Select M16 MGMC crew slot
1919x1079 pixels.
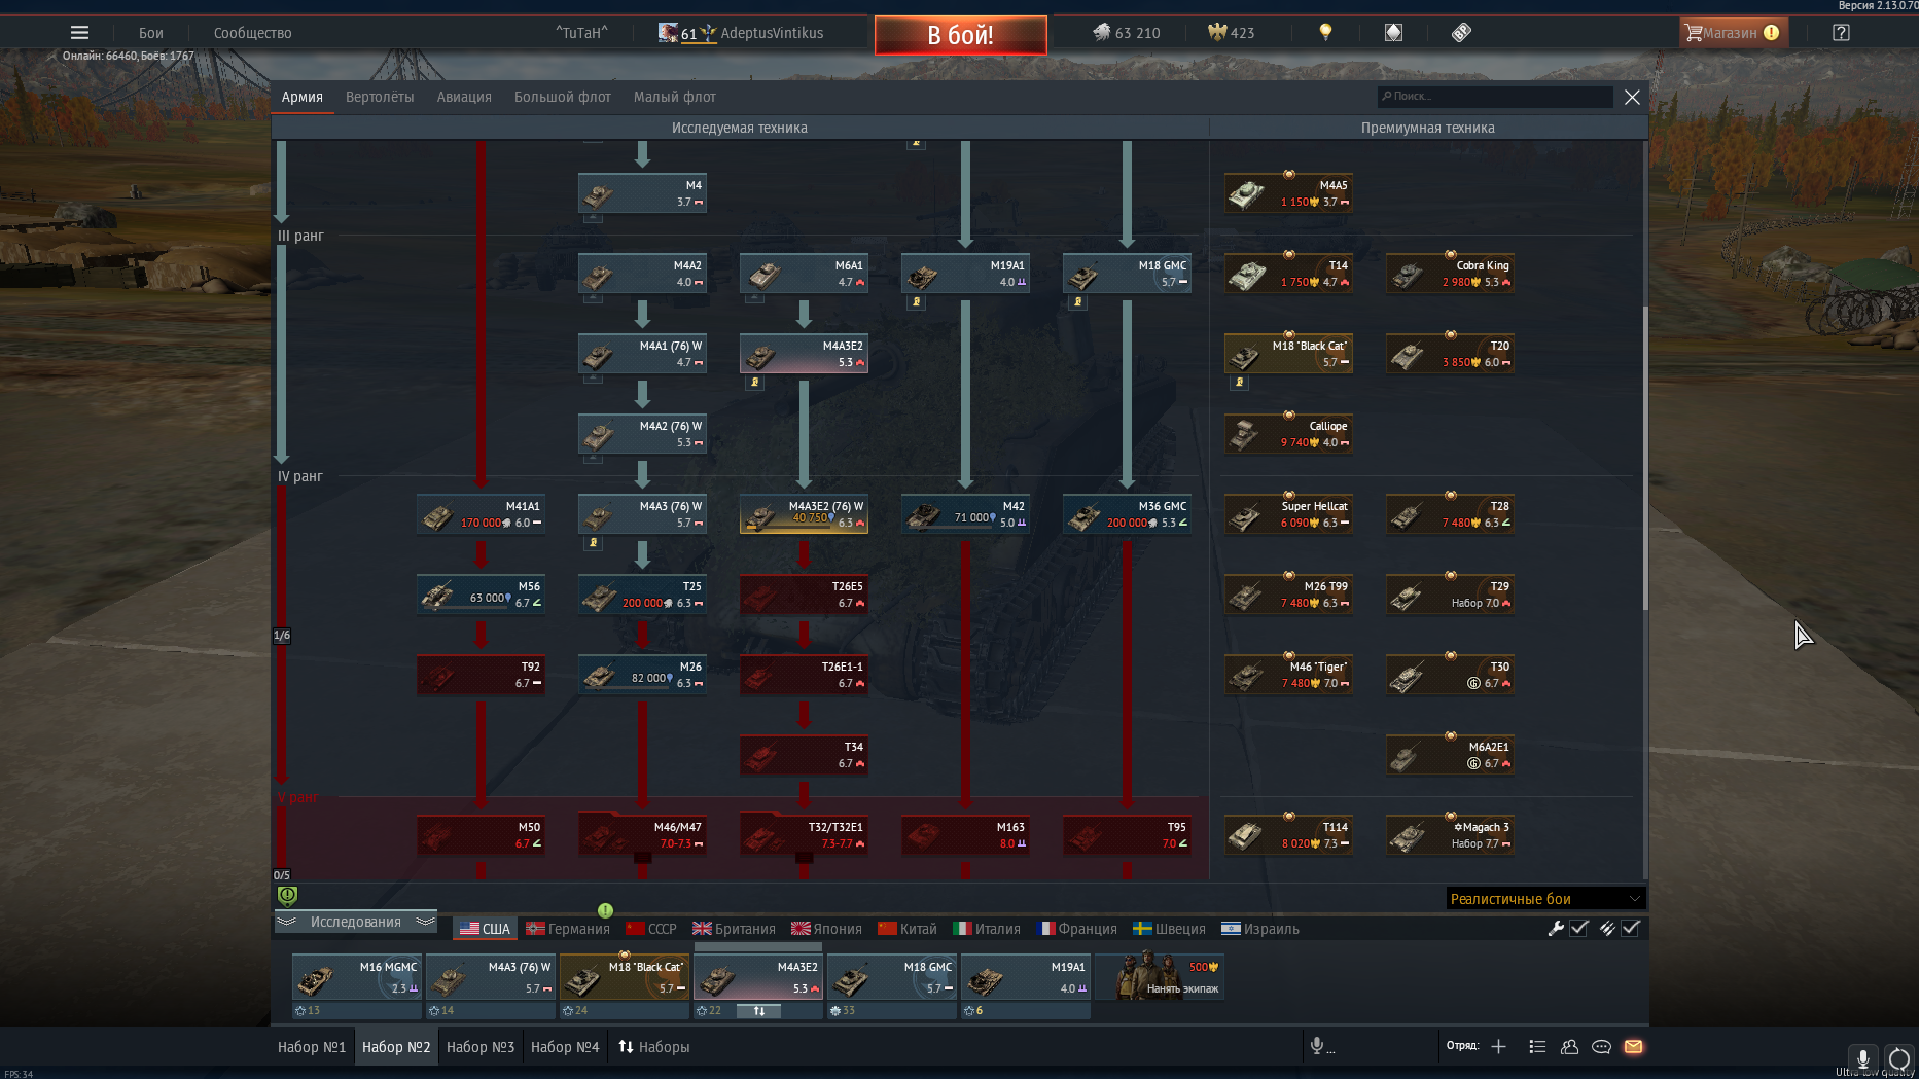pos(356,977)
